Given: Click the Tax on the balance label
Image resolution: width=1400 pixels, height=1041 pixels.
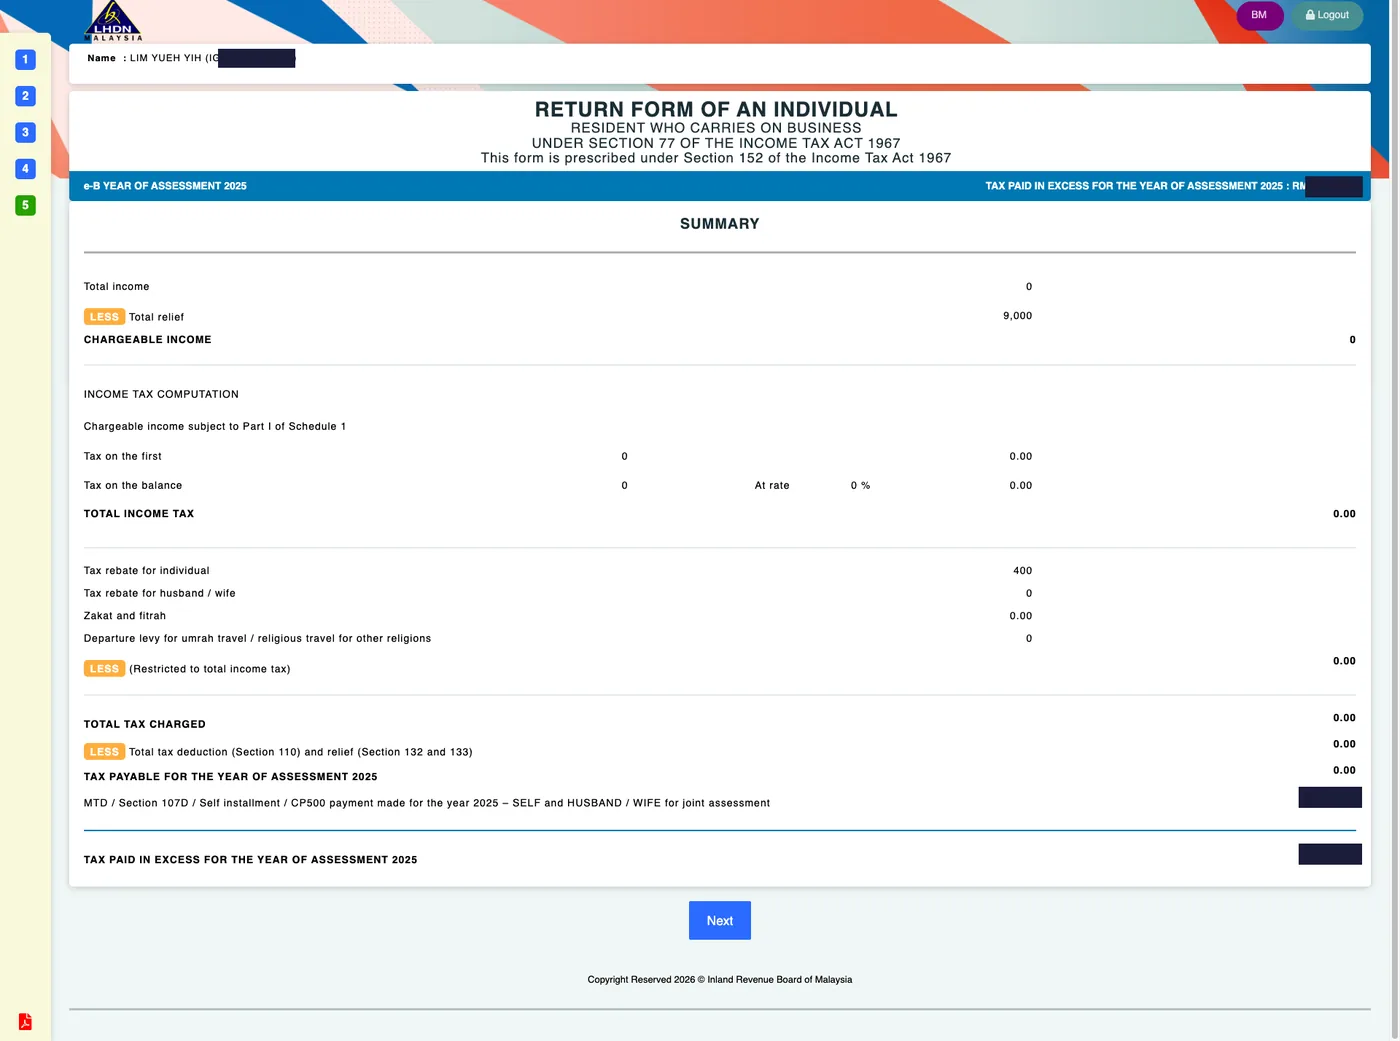Looking at the screenshot, I should click(133, 486).
